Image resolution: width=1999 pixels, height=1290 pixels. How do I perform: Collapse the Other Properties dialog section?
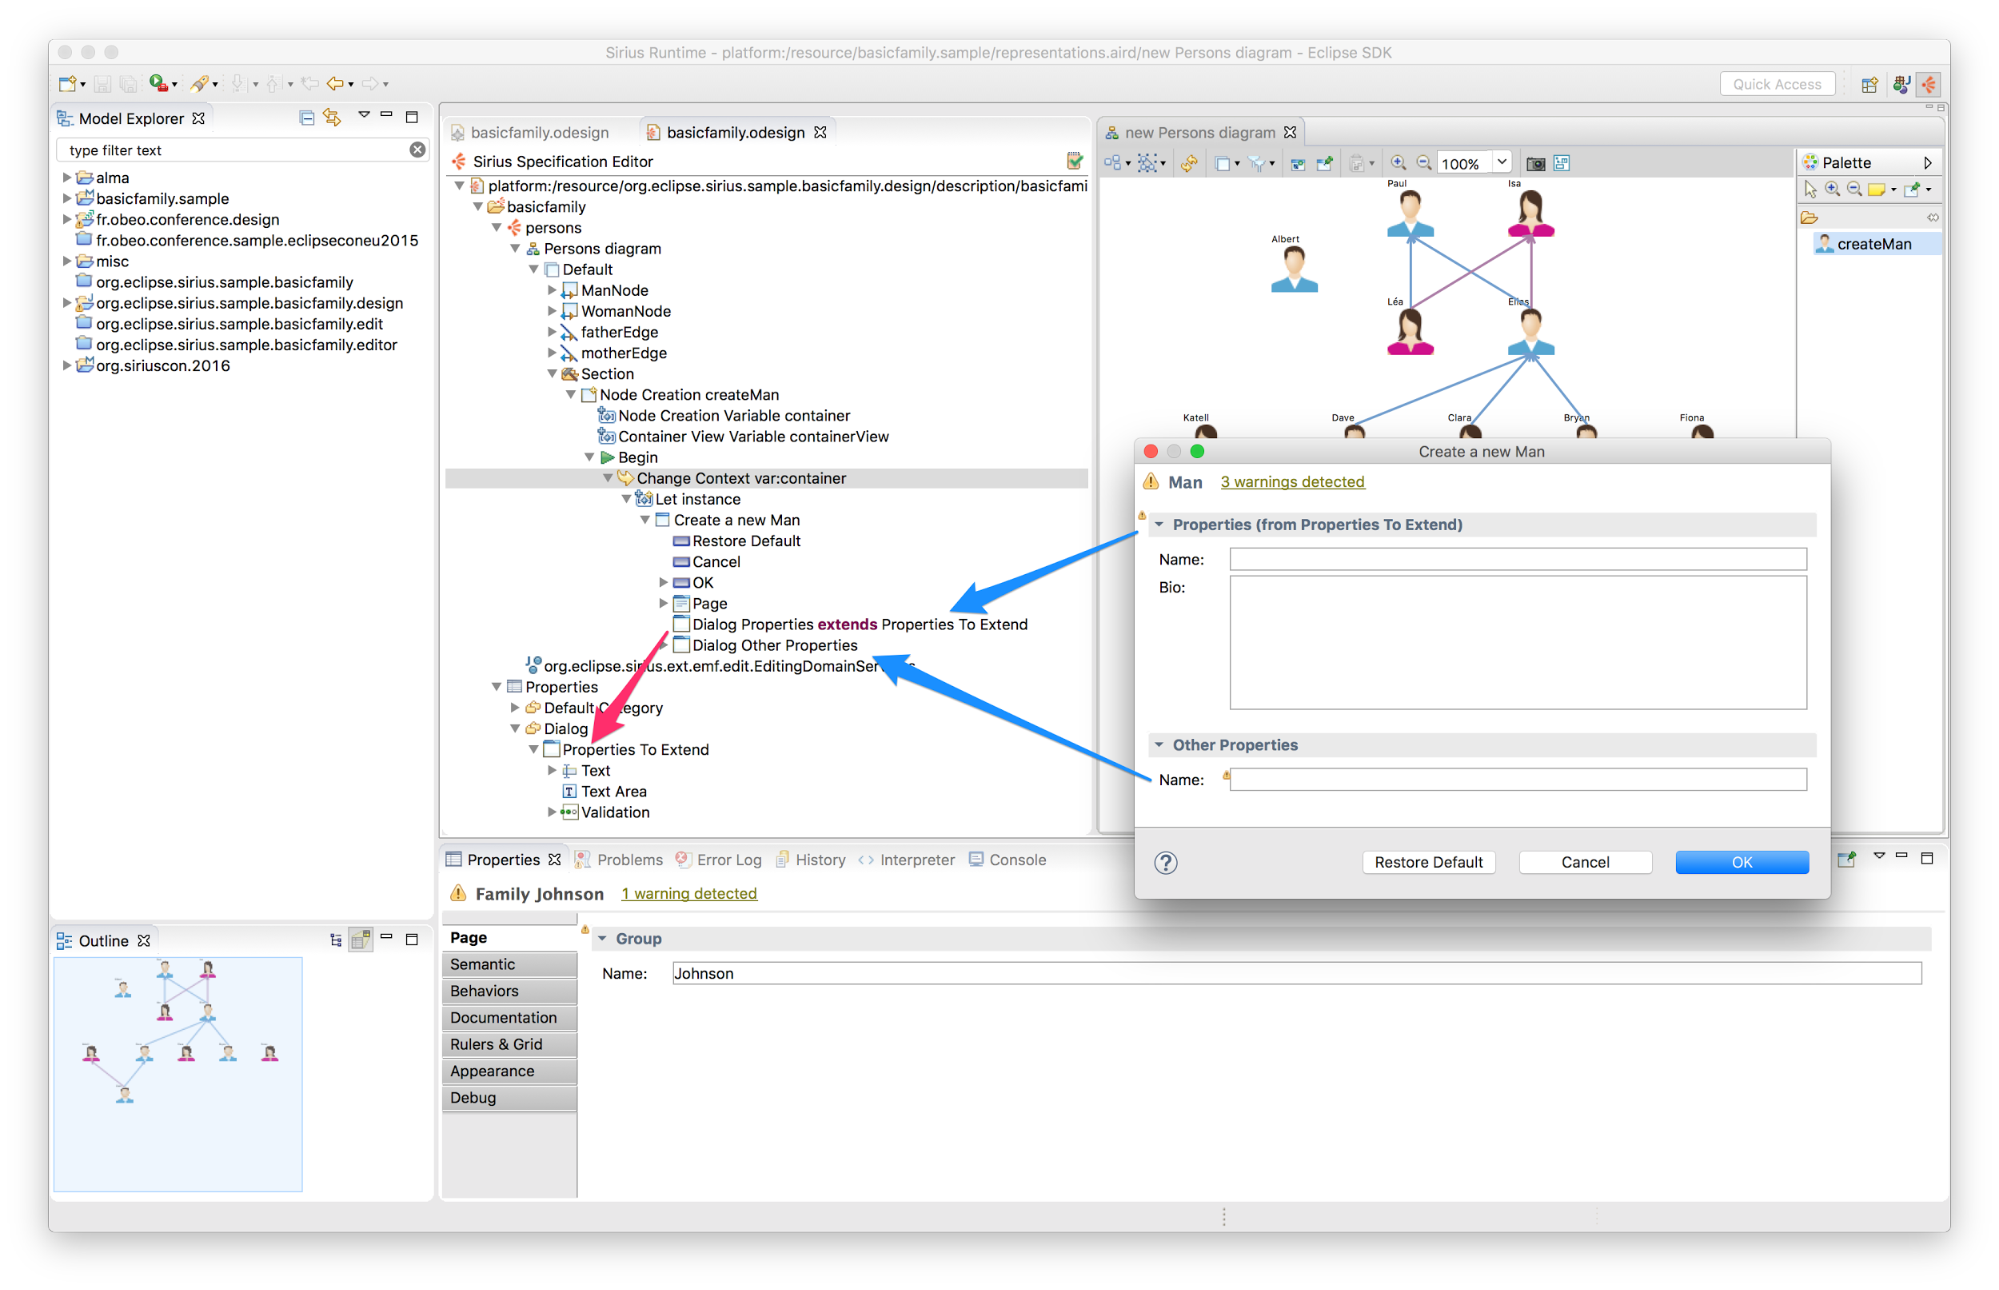pyautogui.click(x=1159, y=744)
